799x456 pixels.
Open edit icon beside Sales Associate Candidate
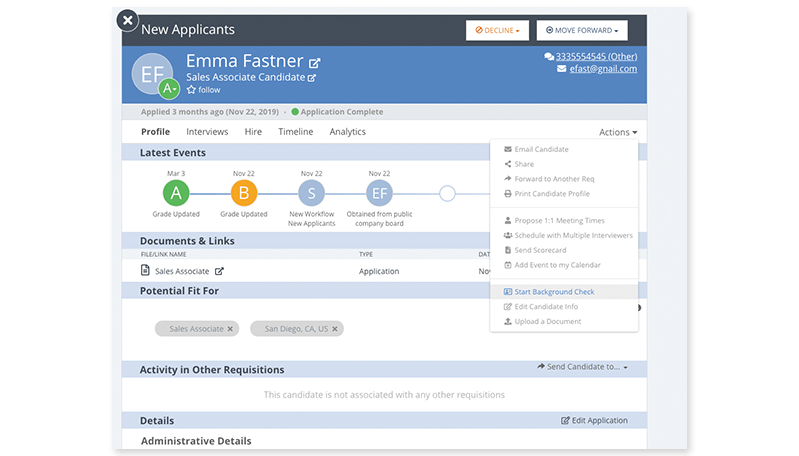coord(312,78)
